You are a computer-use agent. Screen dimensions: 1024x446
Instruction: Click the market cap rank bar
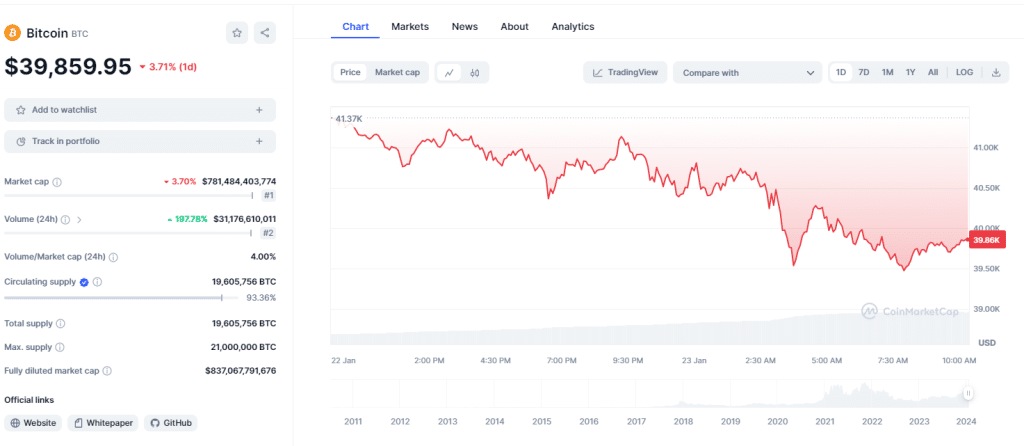pos(129,195)
